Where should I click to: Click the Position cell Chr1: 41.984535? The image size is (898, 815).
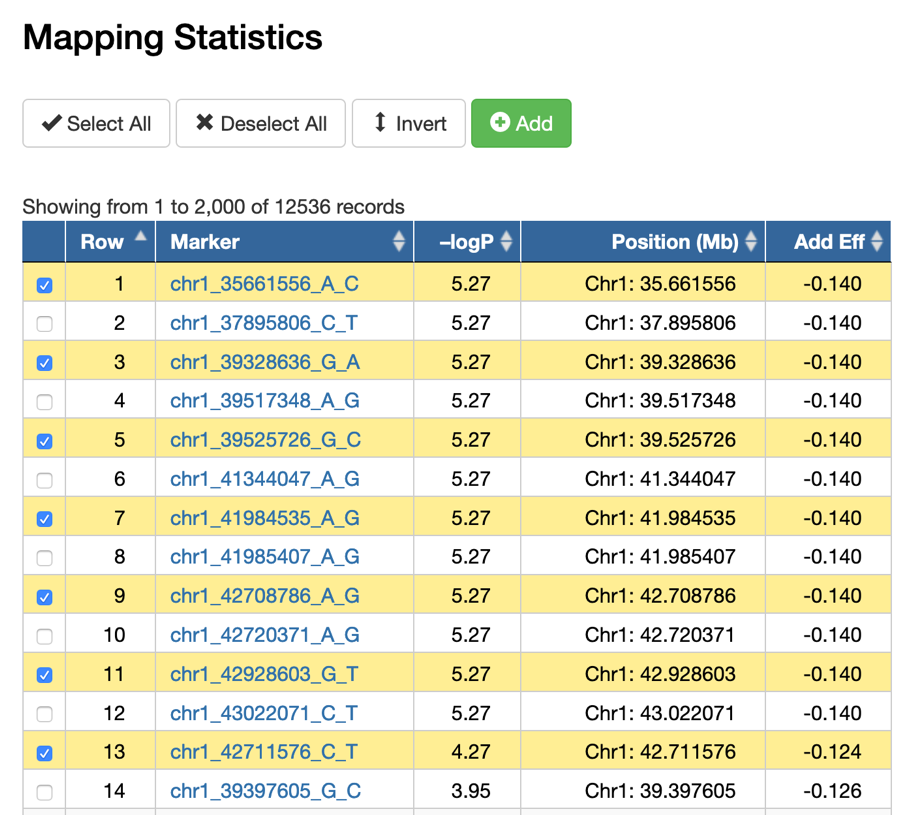660,518
